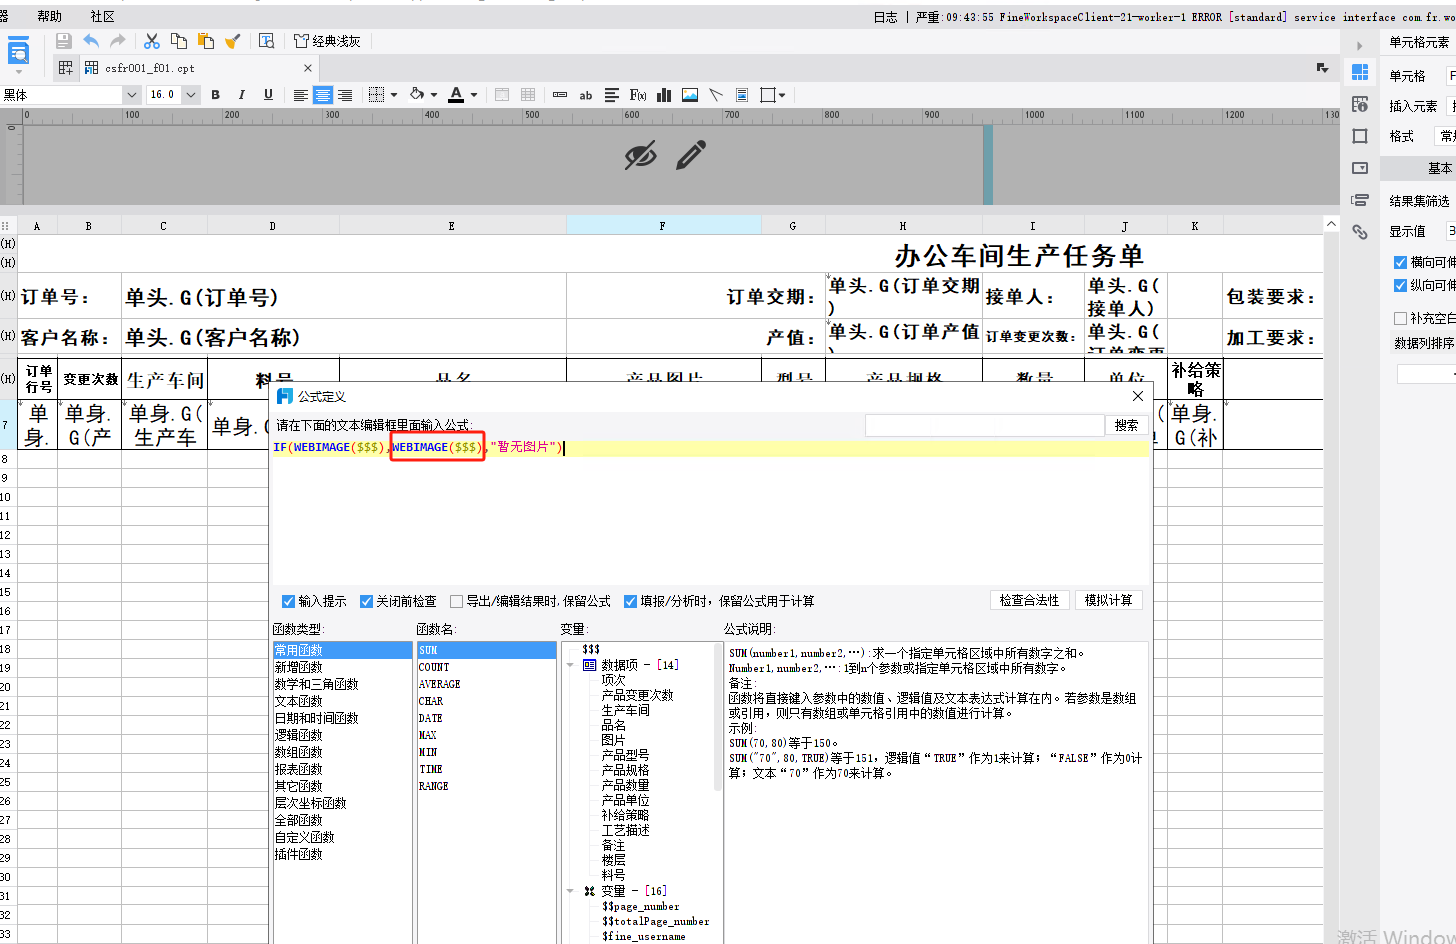This screenshot has height=944, width=1456.
Task: Open the widget settings icon in right sidebar
Action: (x=1360, y=168)
